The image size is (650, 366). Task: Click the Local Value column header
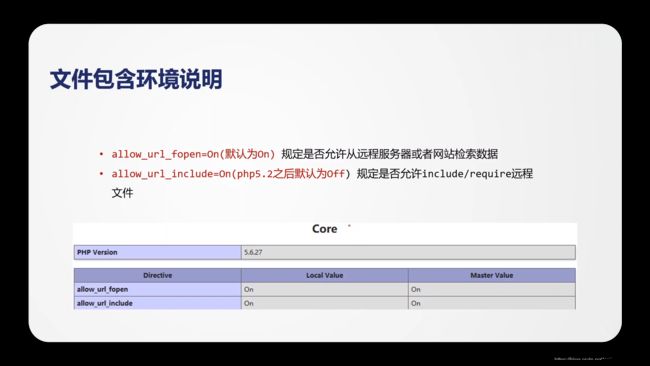[x=325, y=275]
